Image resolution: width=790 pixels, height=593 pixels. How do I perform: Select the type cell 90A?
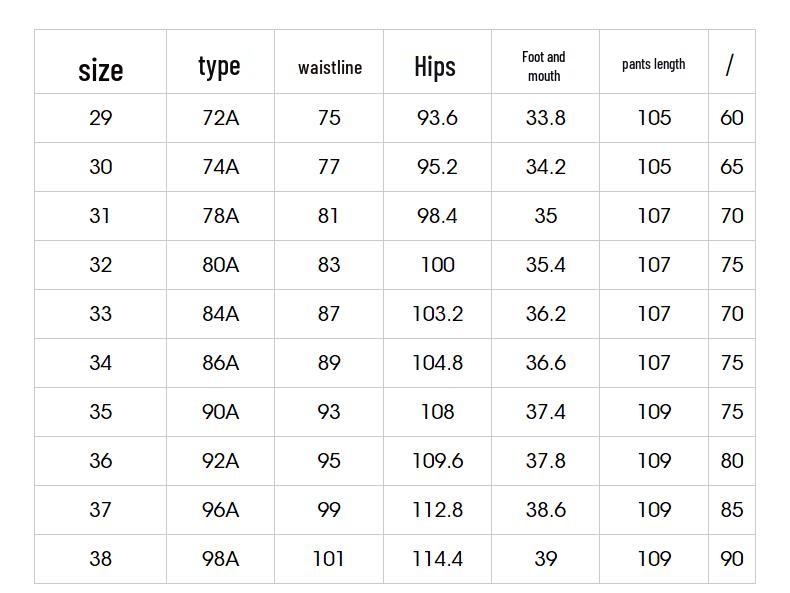[220, 412]
